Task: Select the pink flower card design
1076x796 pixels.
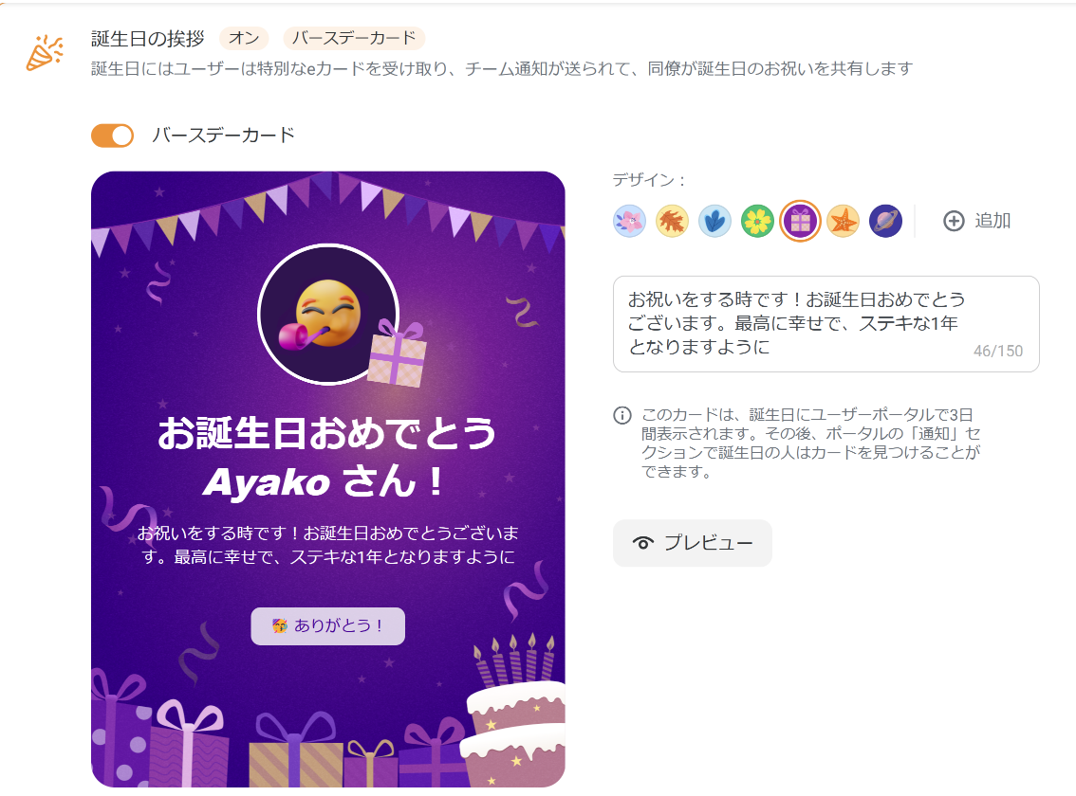Action: click(629, 221)
